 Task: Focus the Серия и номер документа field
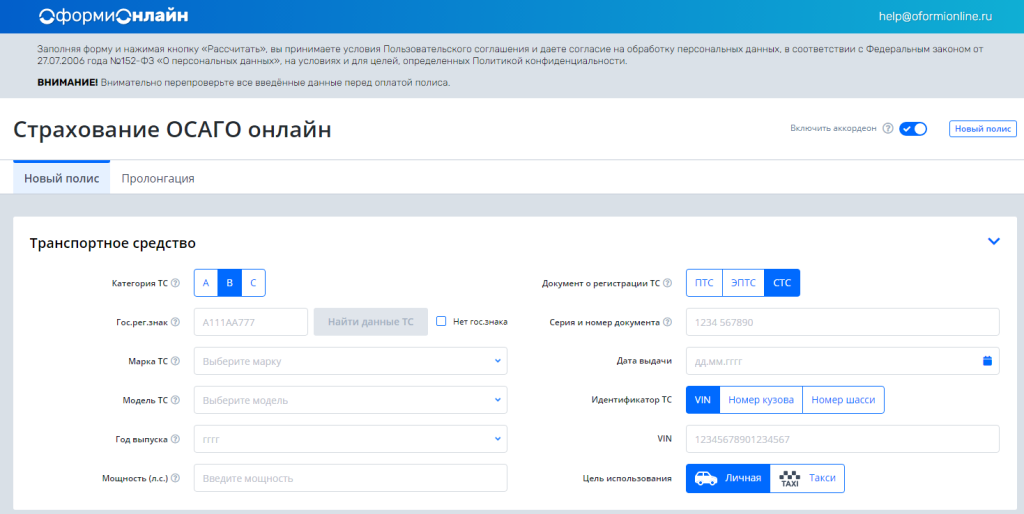tap(842, 322)
